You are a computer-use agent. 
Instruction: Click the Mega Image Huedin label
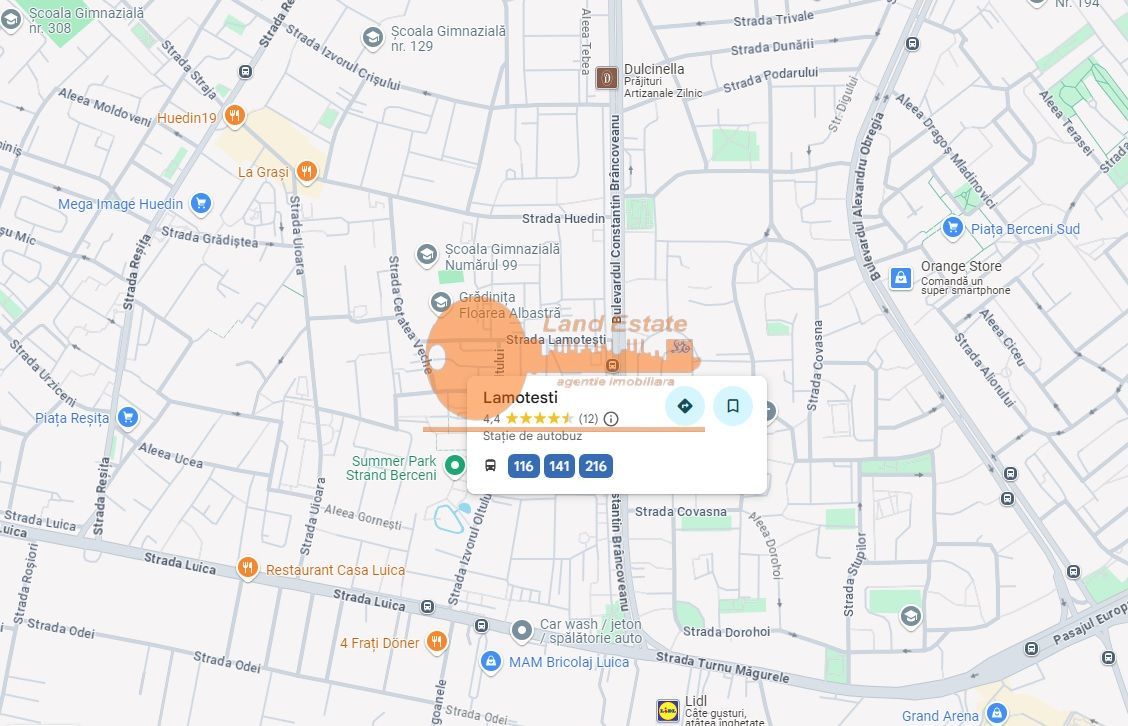pyautogui.click(x=120, y=204)
